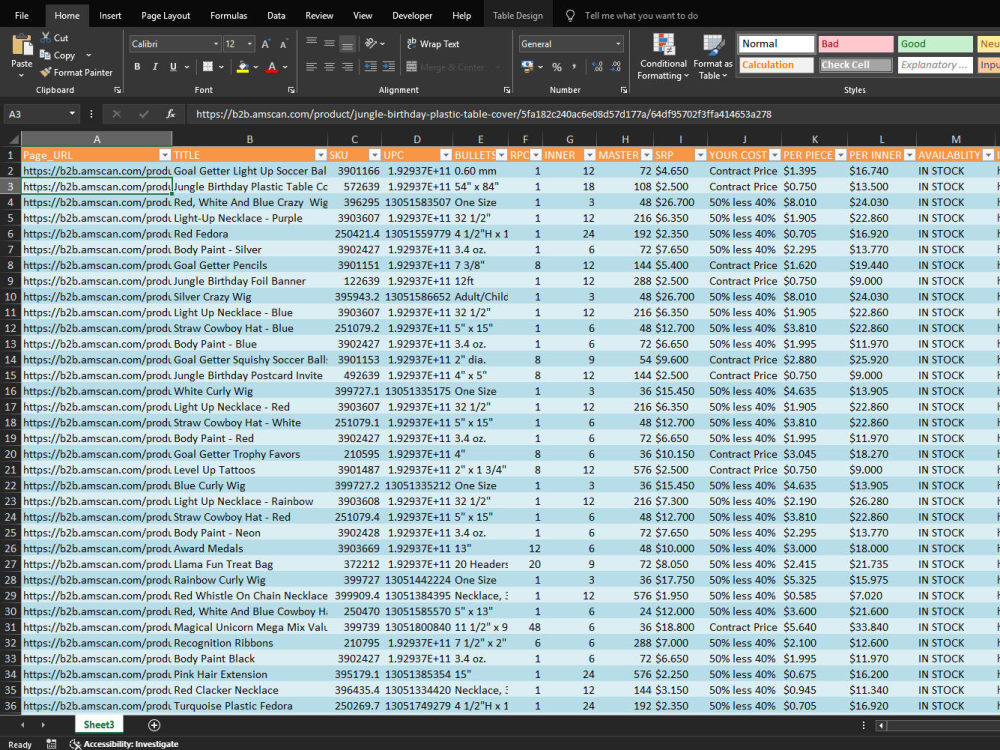Click the Tell me what you want search box
This screenshot has height=750, width=1000.
coord(641,15)
